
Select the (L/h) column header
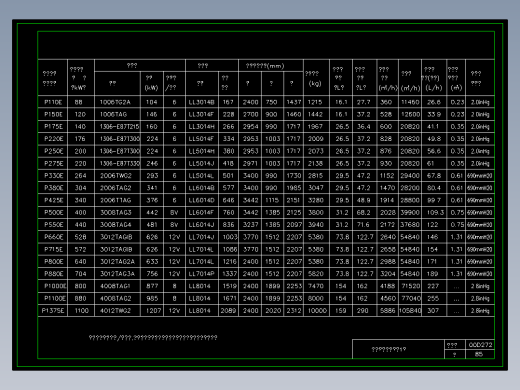click(433, 88)
